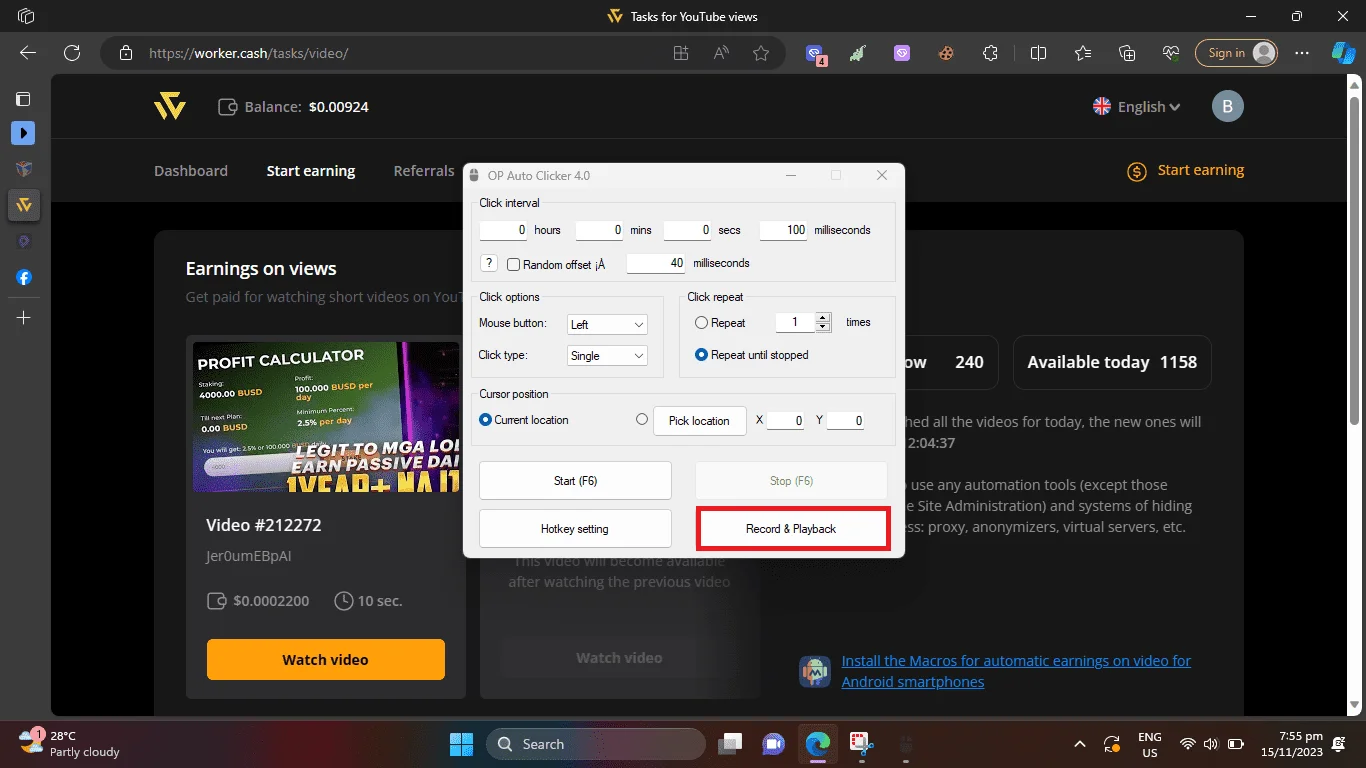Click the X coordinate field

785,421
